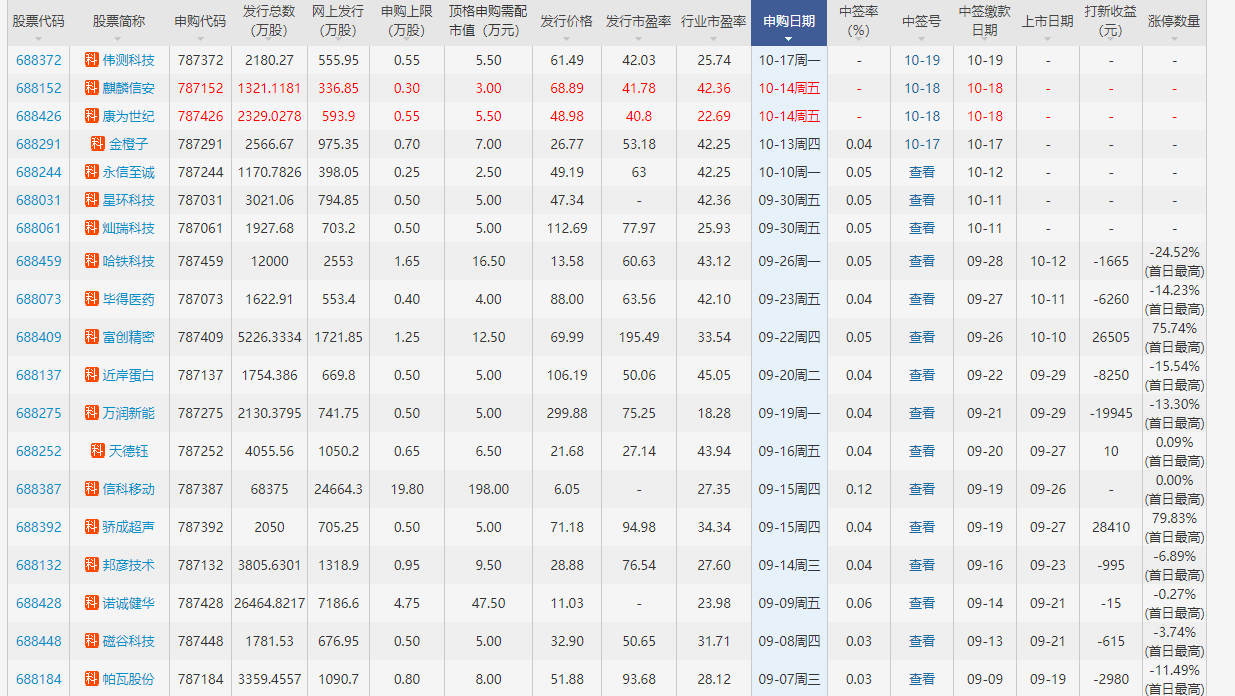1235x696 pixels.
Task: Click the 科 badge beside 麒麟信安
Action: coord(92,88)
